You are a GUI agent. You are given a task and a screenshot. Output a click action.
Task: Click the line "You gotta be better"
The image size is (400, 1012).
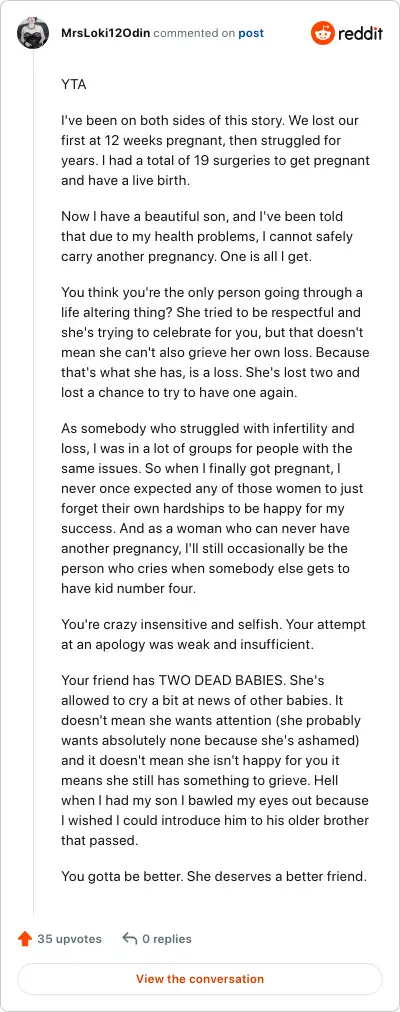214,876
